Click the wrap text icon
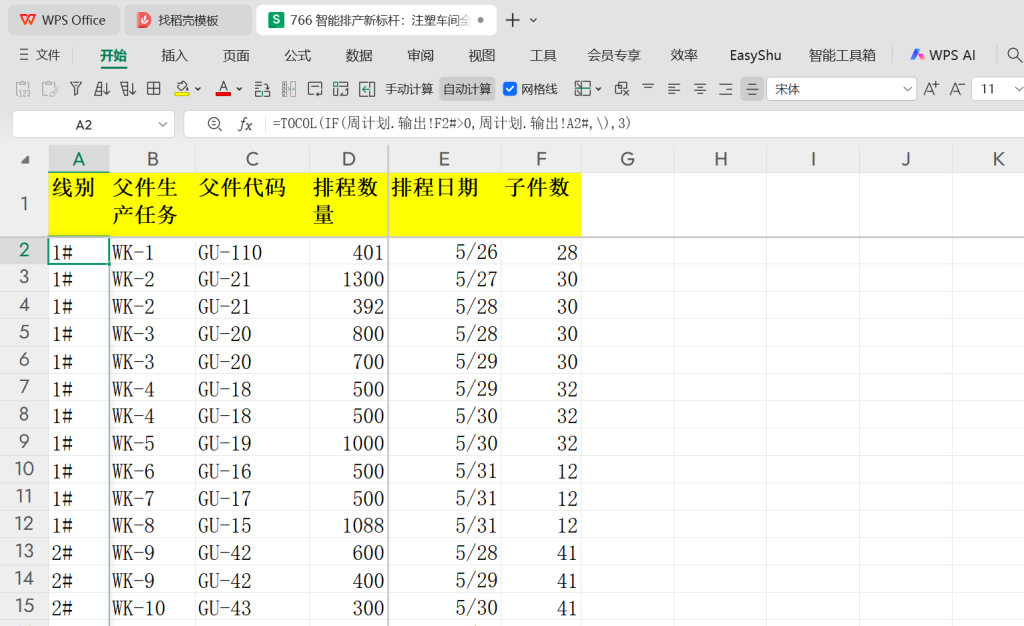This screenshot has width=1024, height=626. tap(315, 89)
